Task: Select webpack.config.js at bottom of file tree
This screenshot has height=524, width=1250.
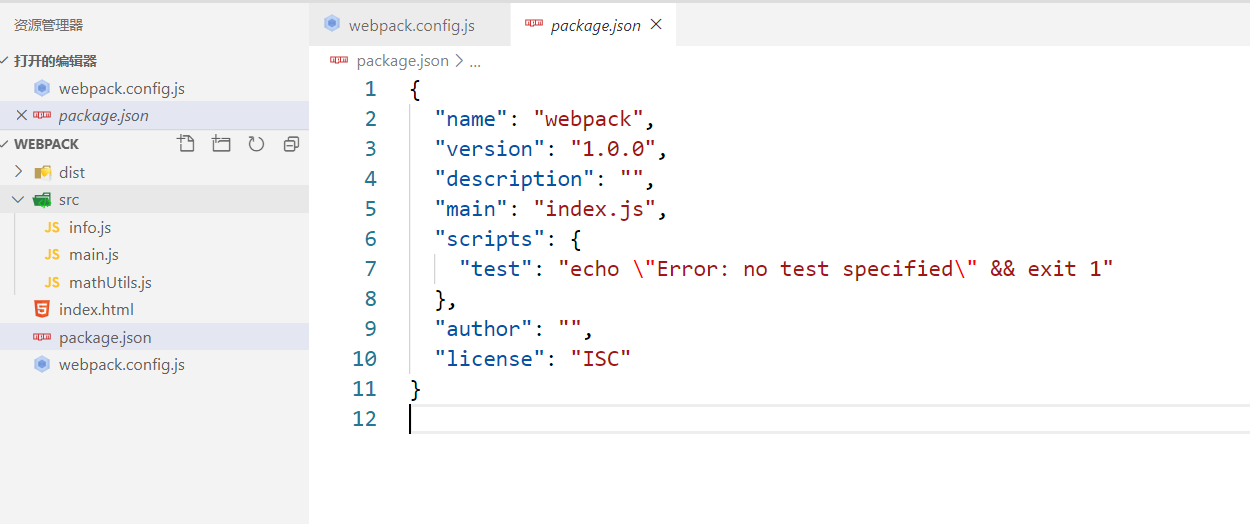Action: click(121, 365)
